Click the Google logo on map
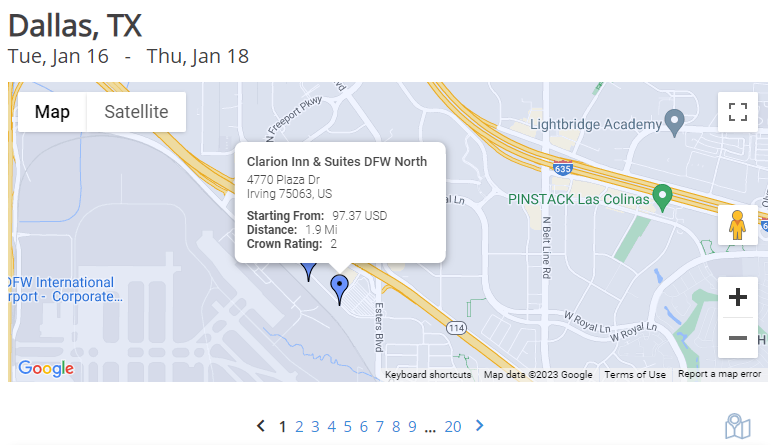The height and width of the screenshot is (445, 778). point(46,369)
